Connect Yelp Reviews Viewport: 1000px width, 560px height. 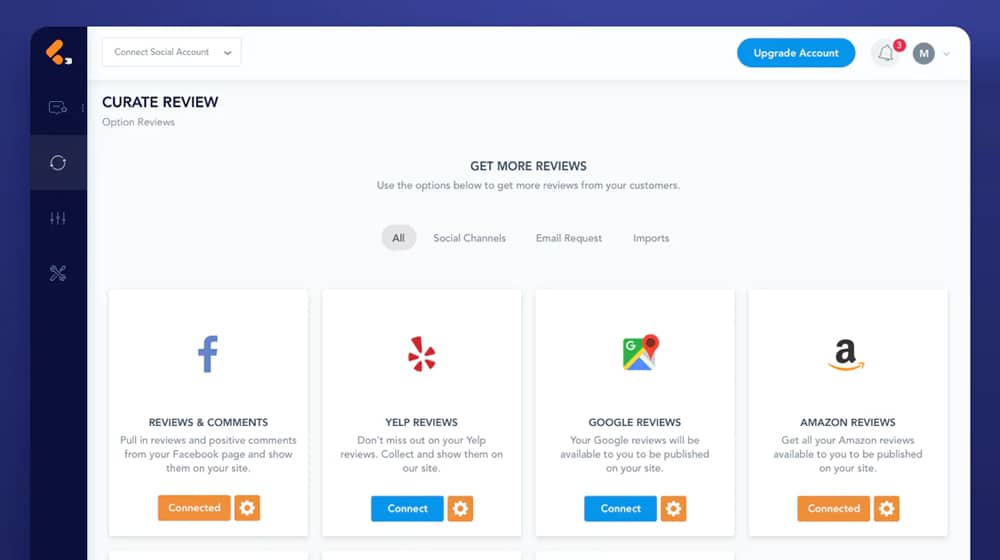[408, 508]
